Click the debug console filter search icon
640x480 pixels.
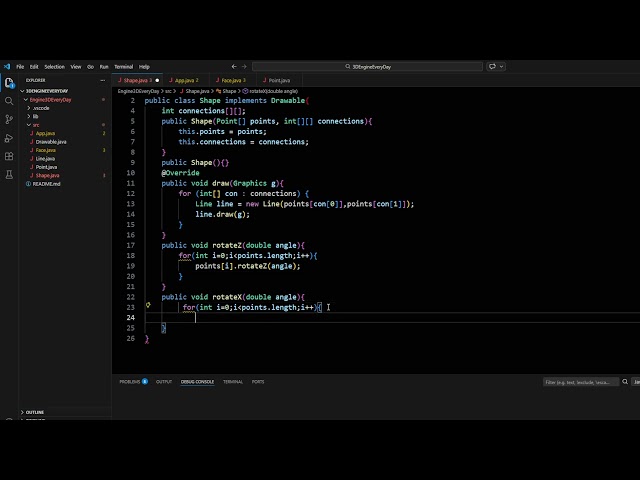625,382
